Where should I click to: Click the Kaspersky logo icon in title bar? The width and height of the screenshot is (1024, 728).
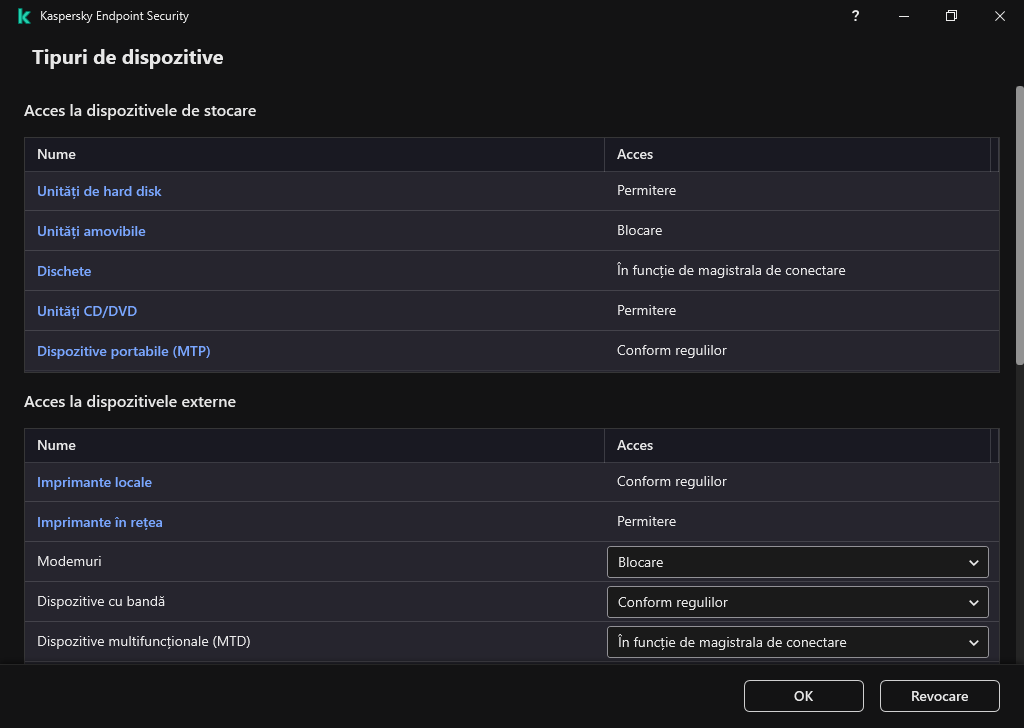point(24,16)
